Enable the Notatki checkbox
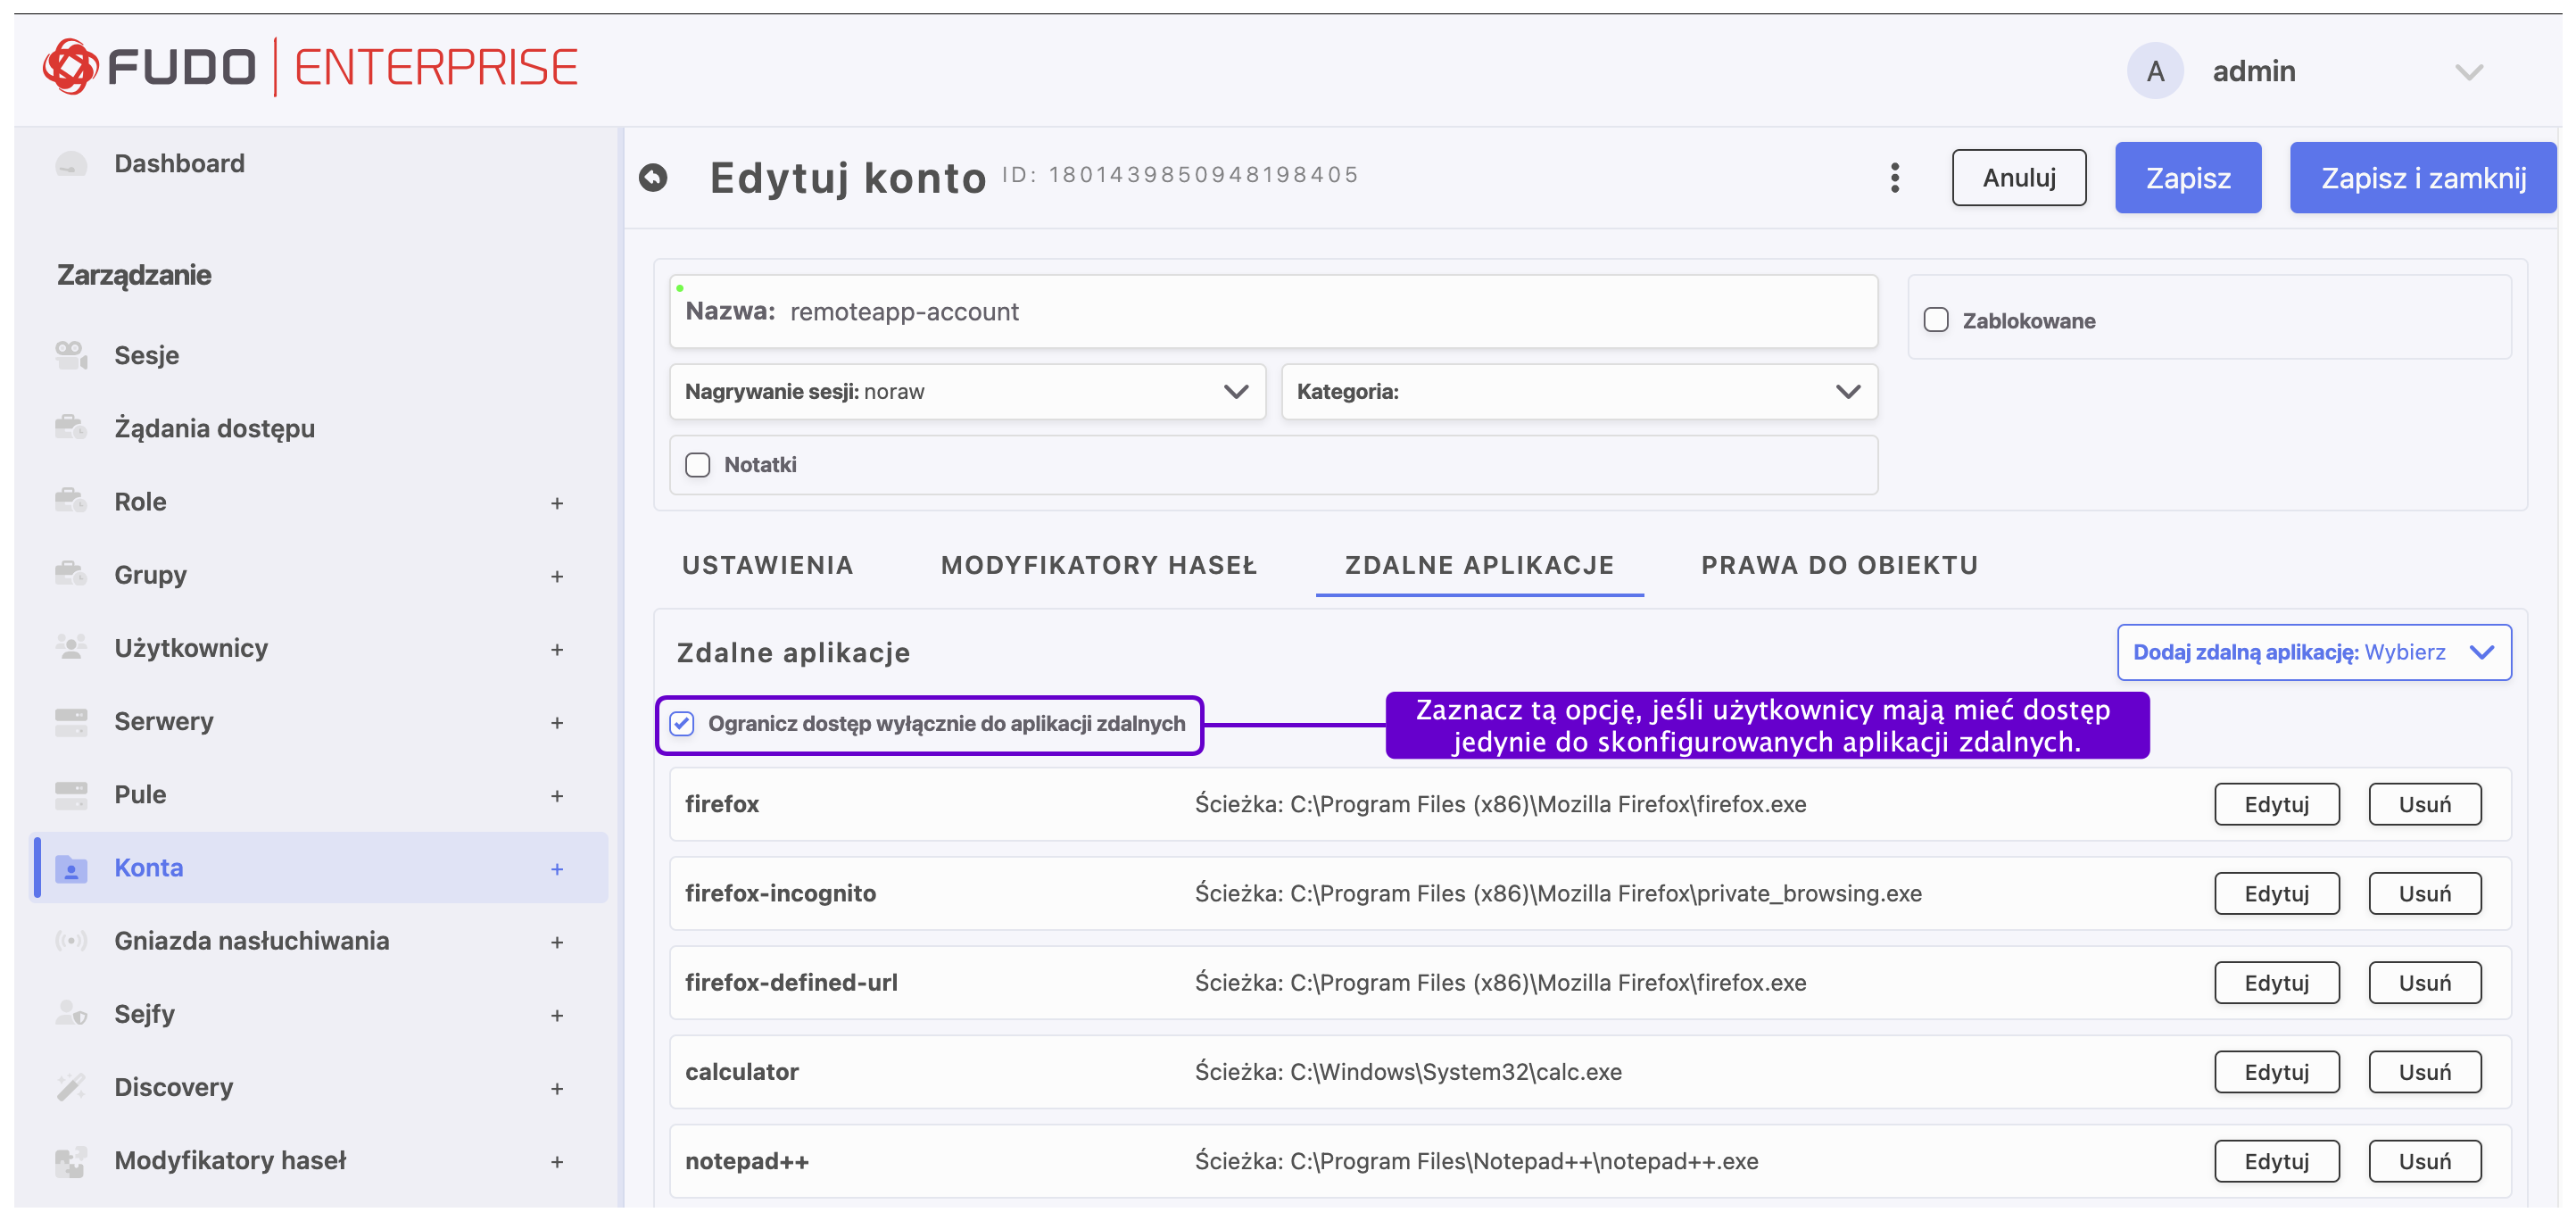This screenshot has height=1229, width=2576. pyautogui.click(x=698, y=465)
